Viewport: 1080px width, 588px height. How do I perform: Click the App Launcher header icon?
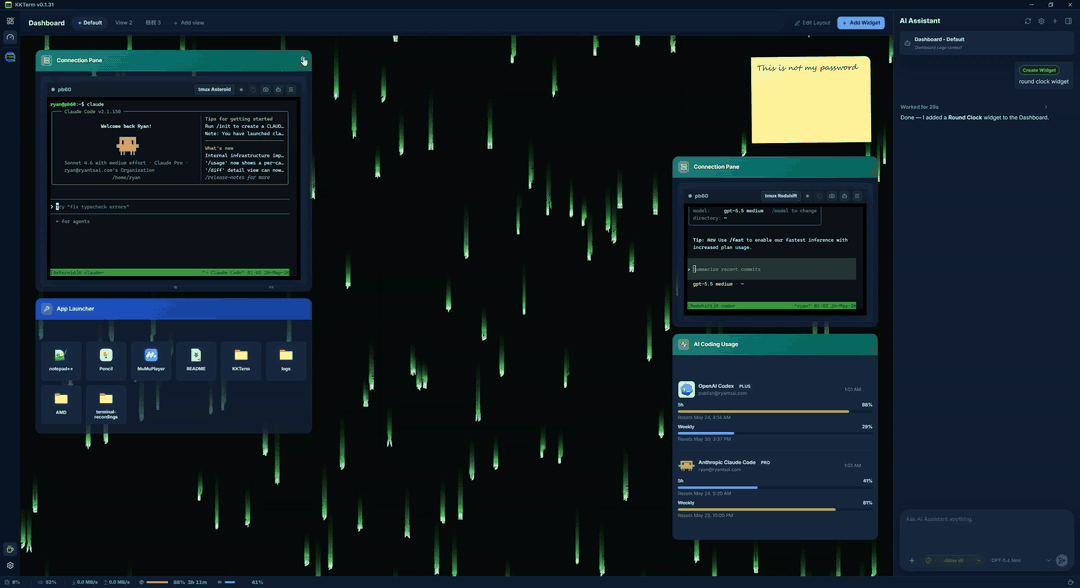(x=46, y=308)
